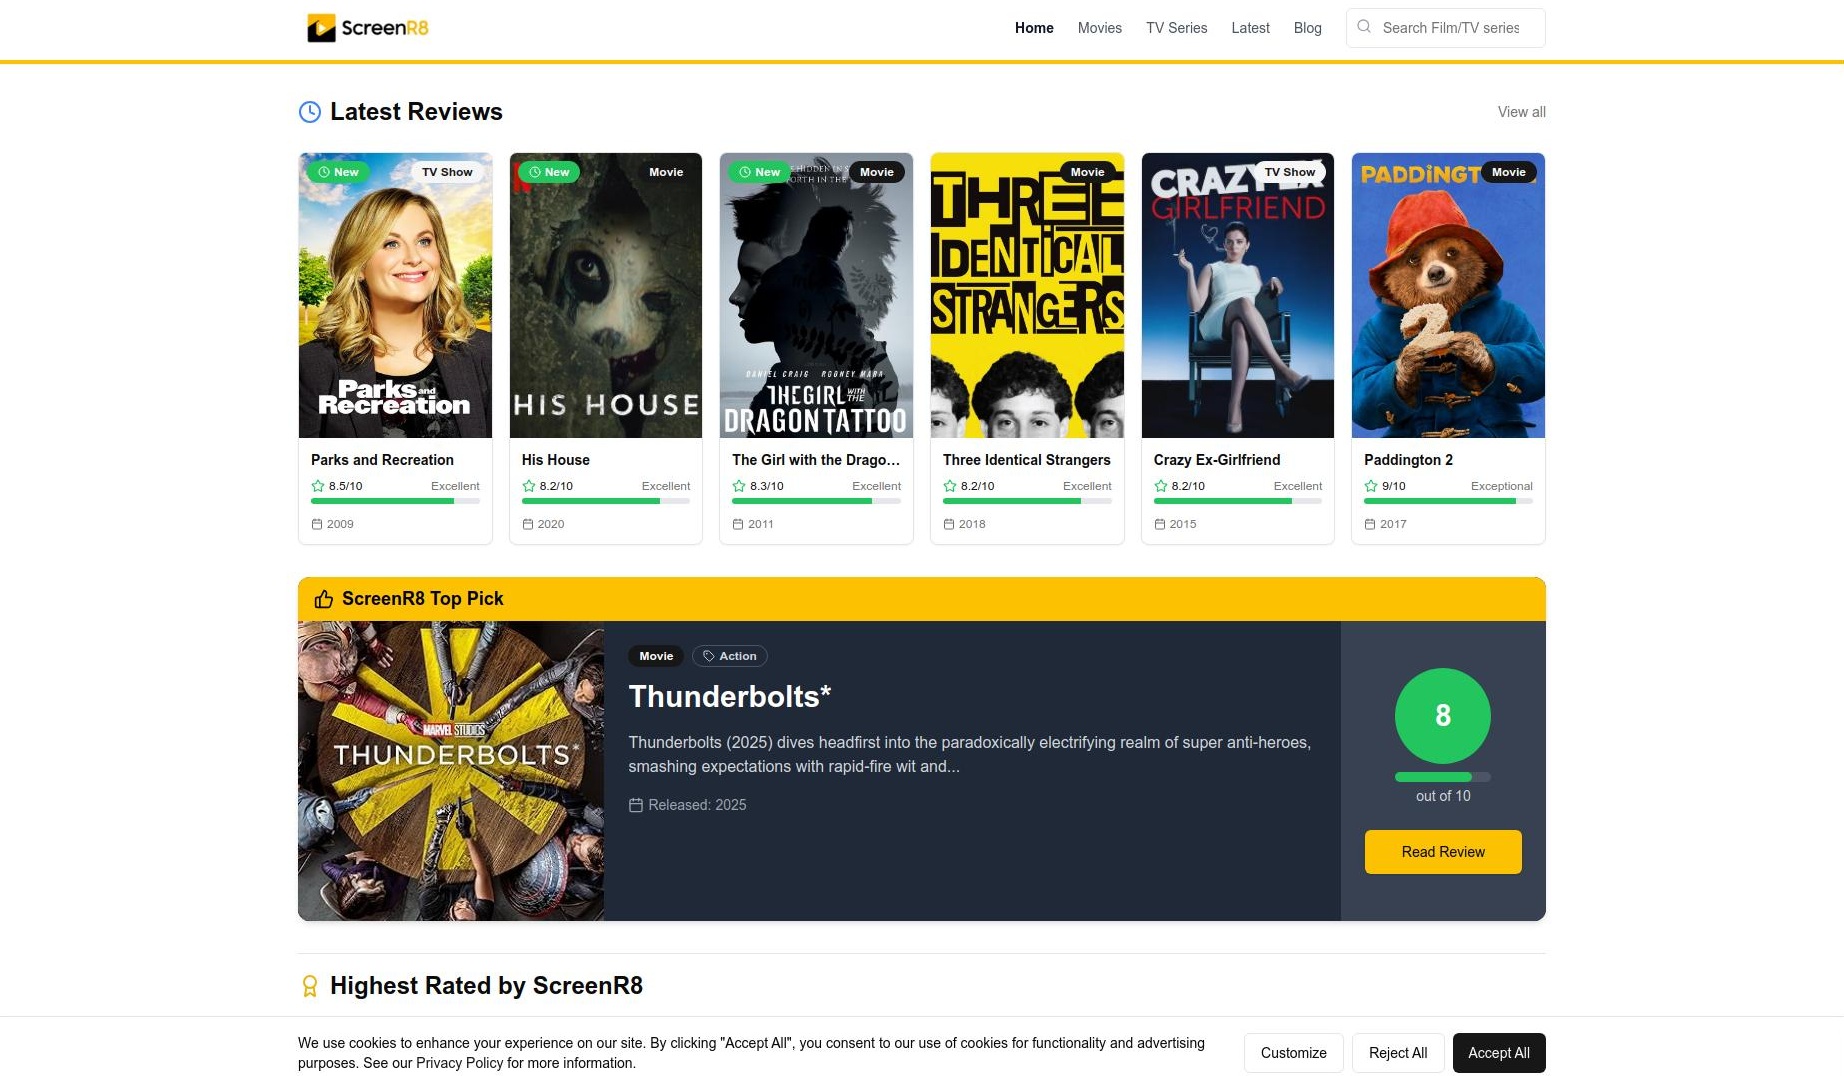
Task: Click the Highest Rated by ScreenR8 heading
Action: tap(487, 986)
